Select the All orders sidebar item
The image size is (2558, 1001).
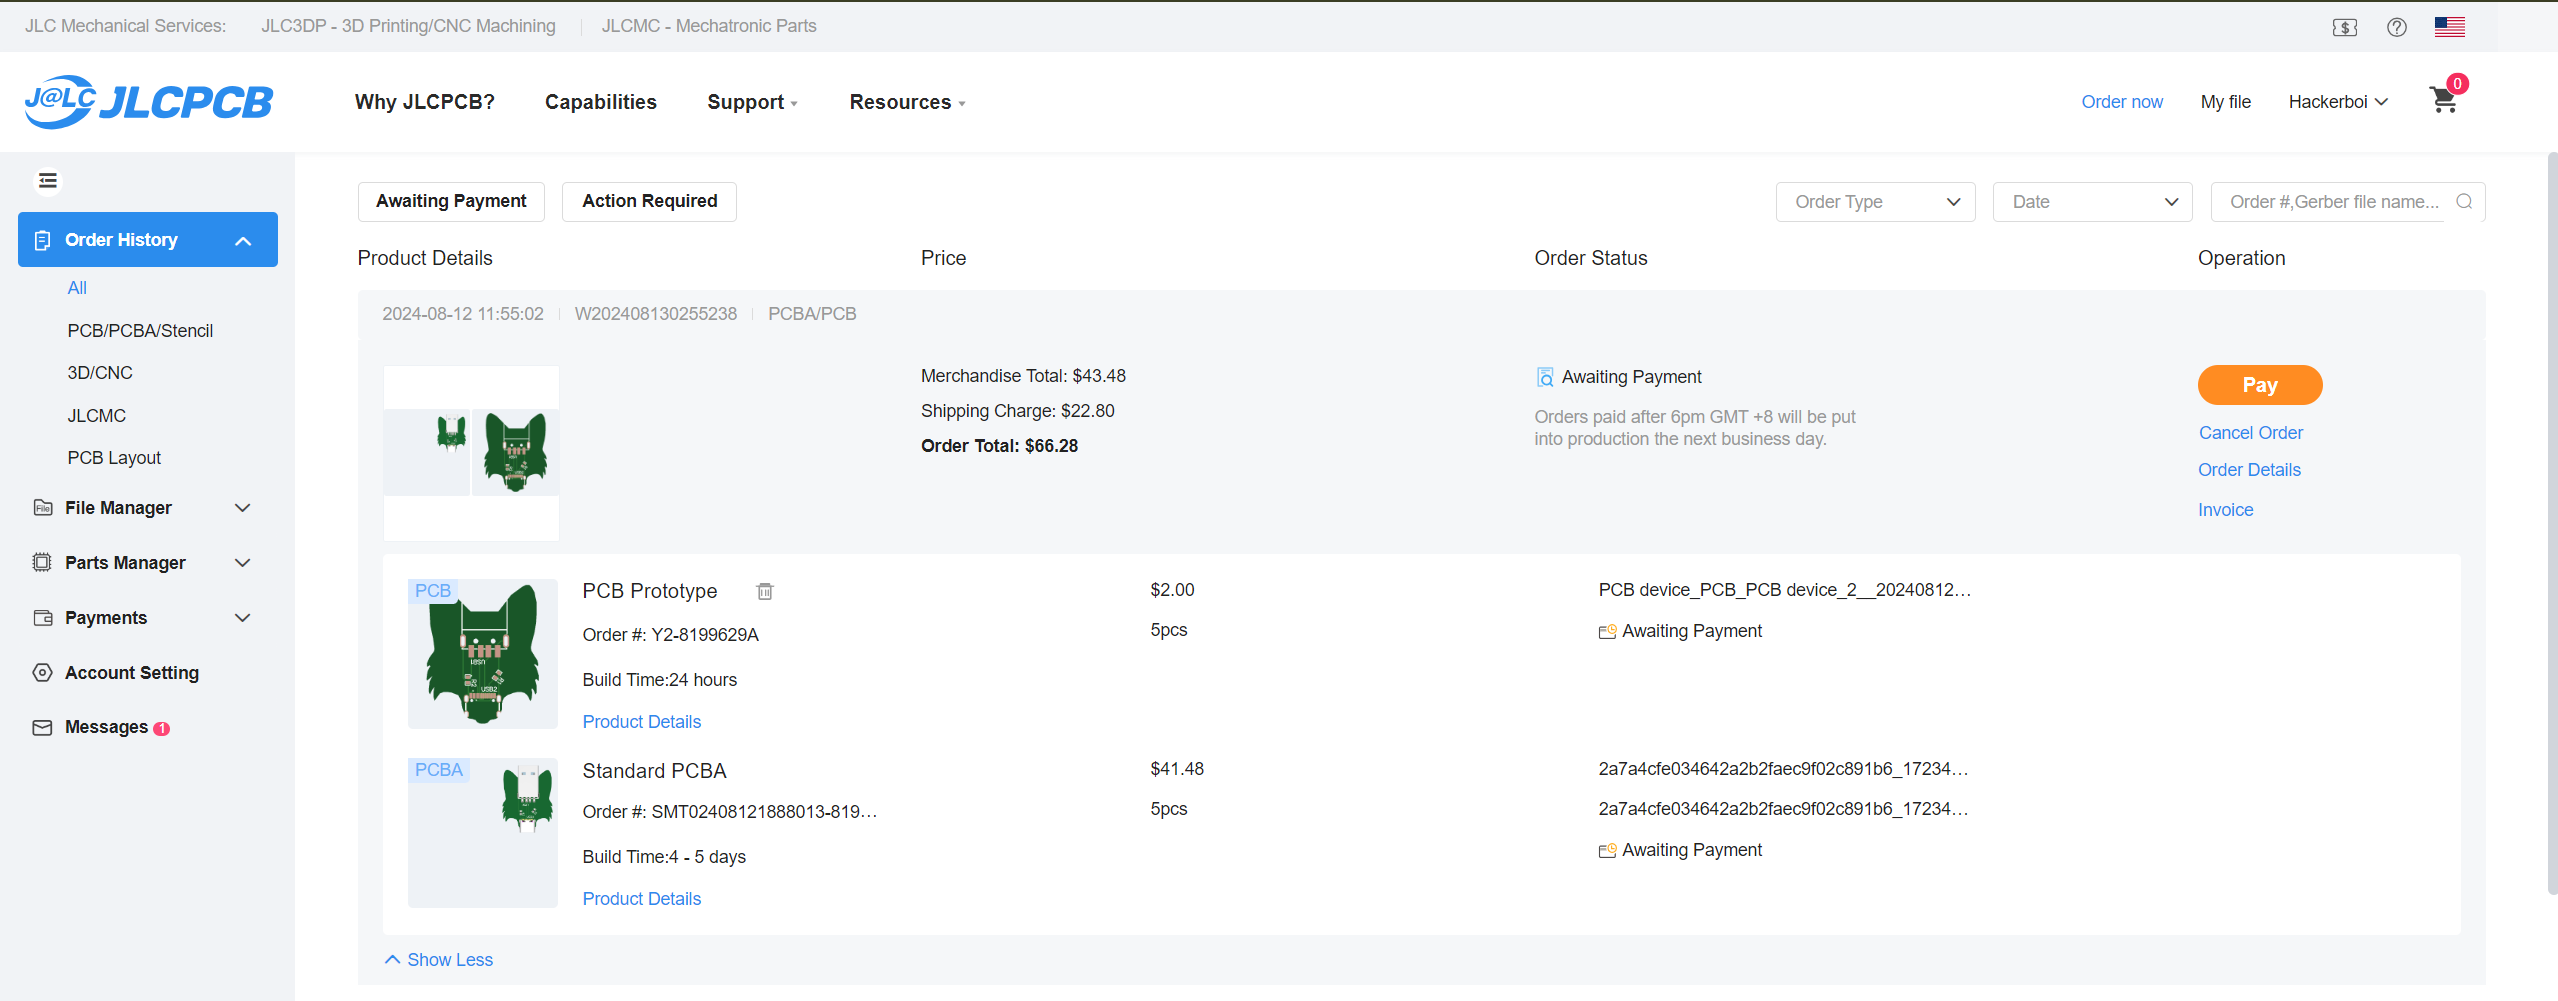pos(77,288)
